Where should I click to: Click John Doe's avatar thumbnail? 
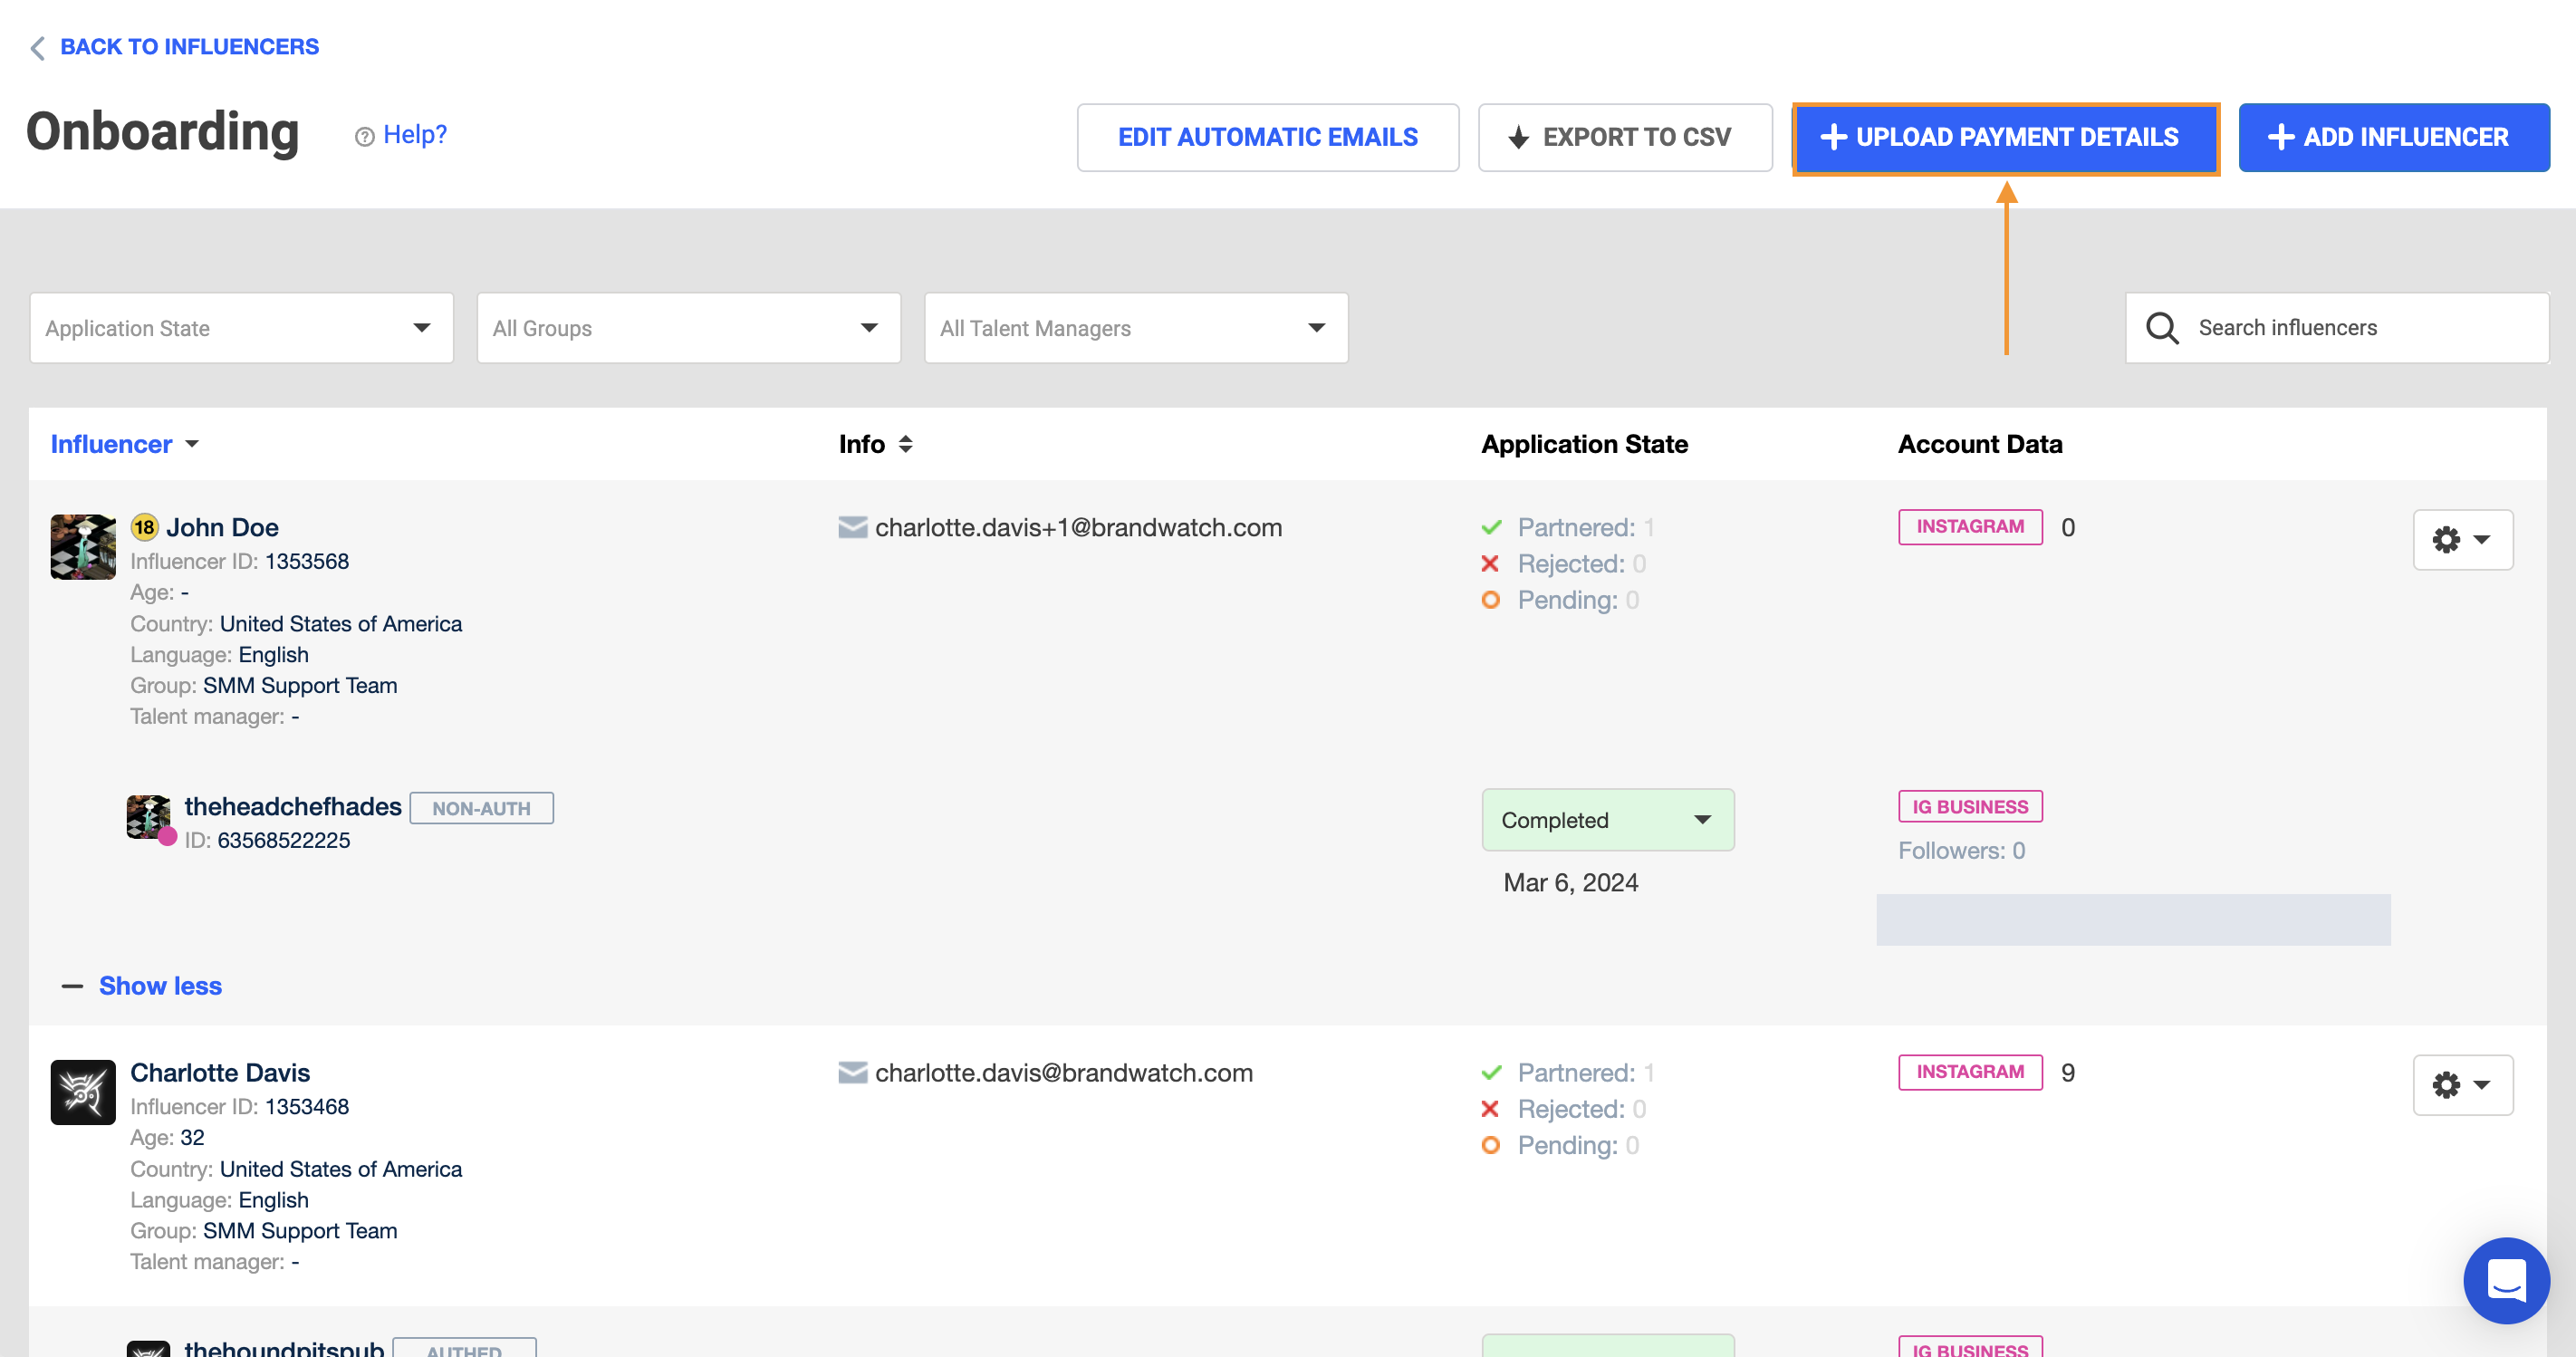click(x=83, y=547)
